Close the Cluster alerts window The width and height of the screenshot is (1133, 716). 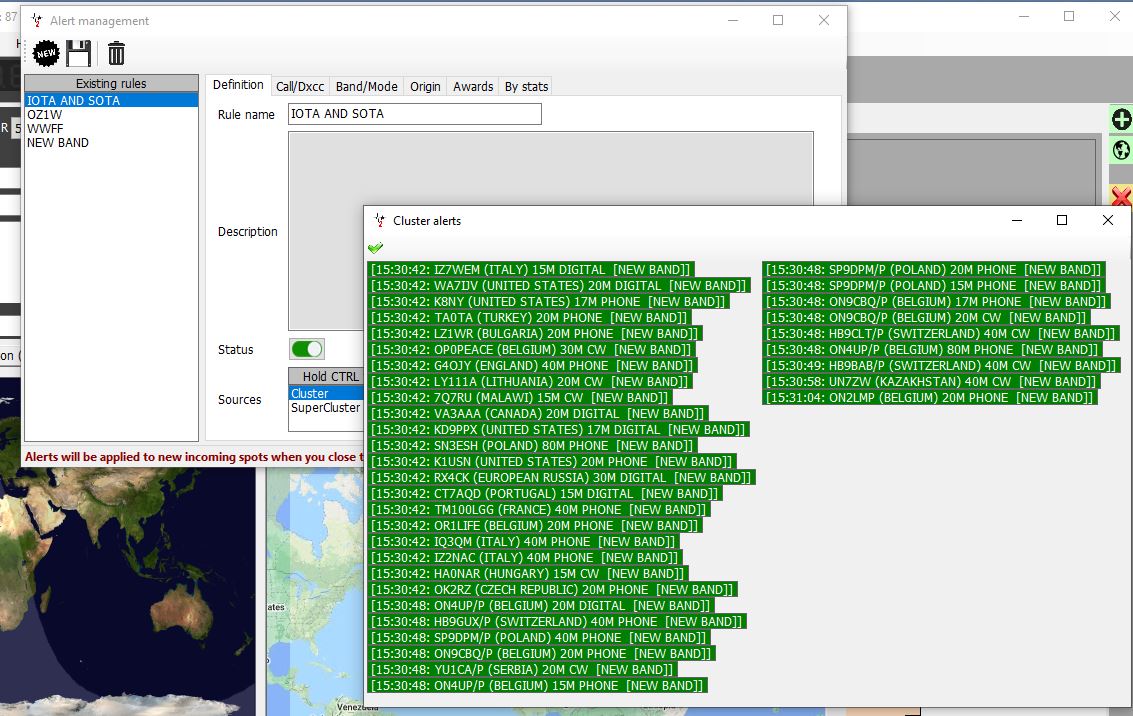click(x=1108, y=220)
